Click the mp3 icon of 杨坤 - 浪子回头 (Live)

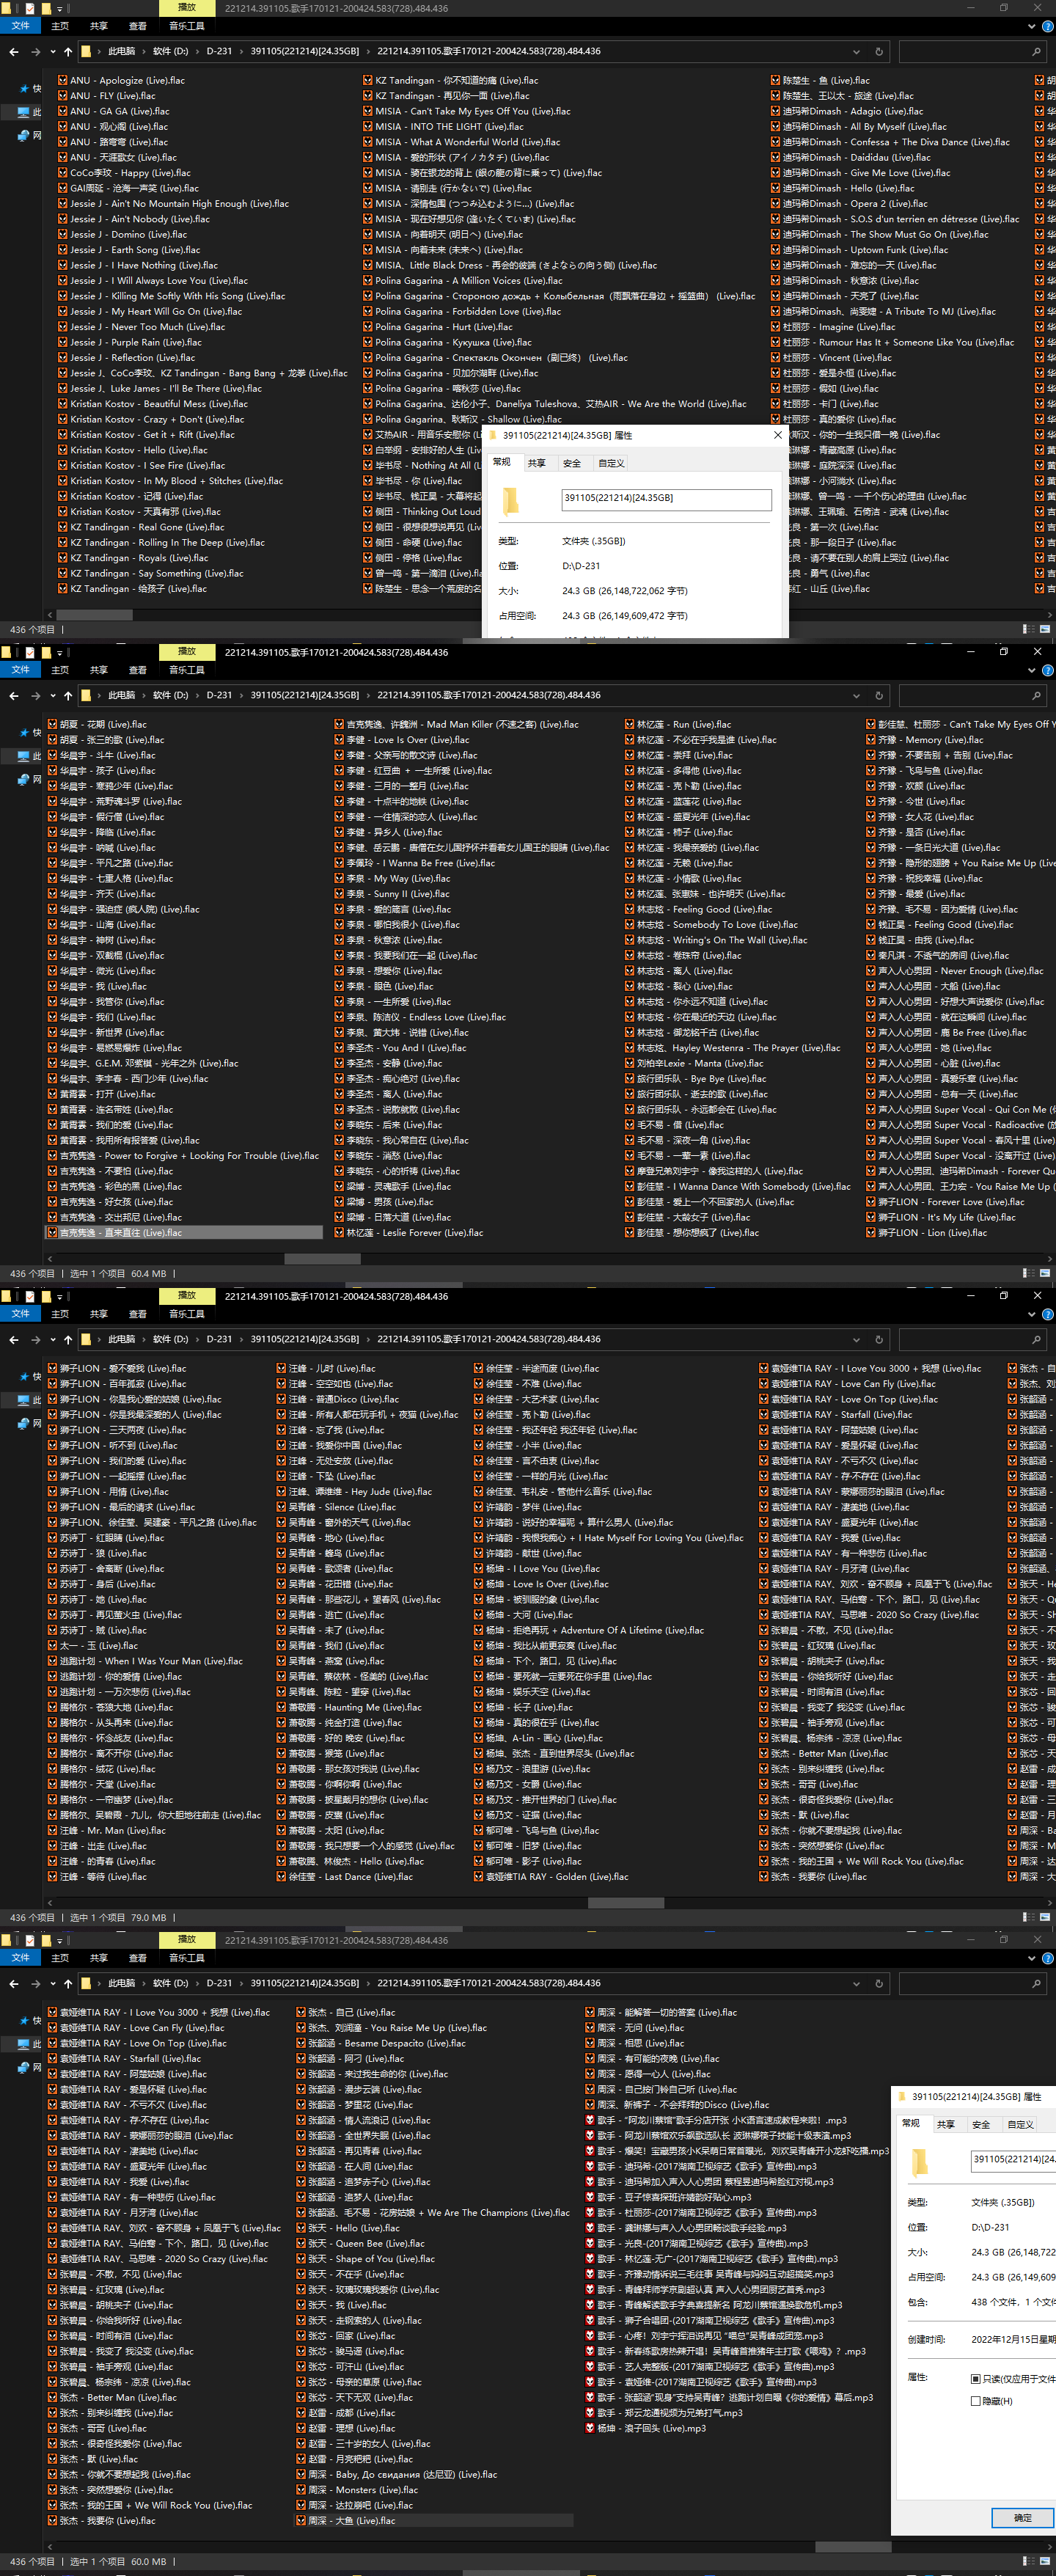point(590,2428)
